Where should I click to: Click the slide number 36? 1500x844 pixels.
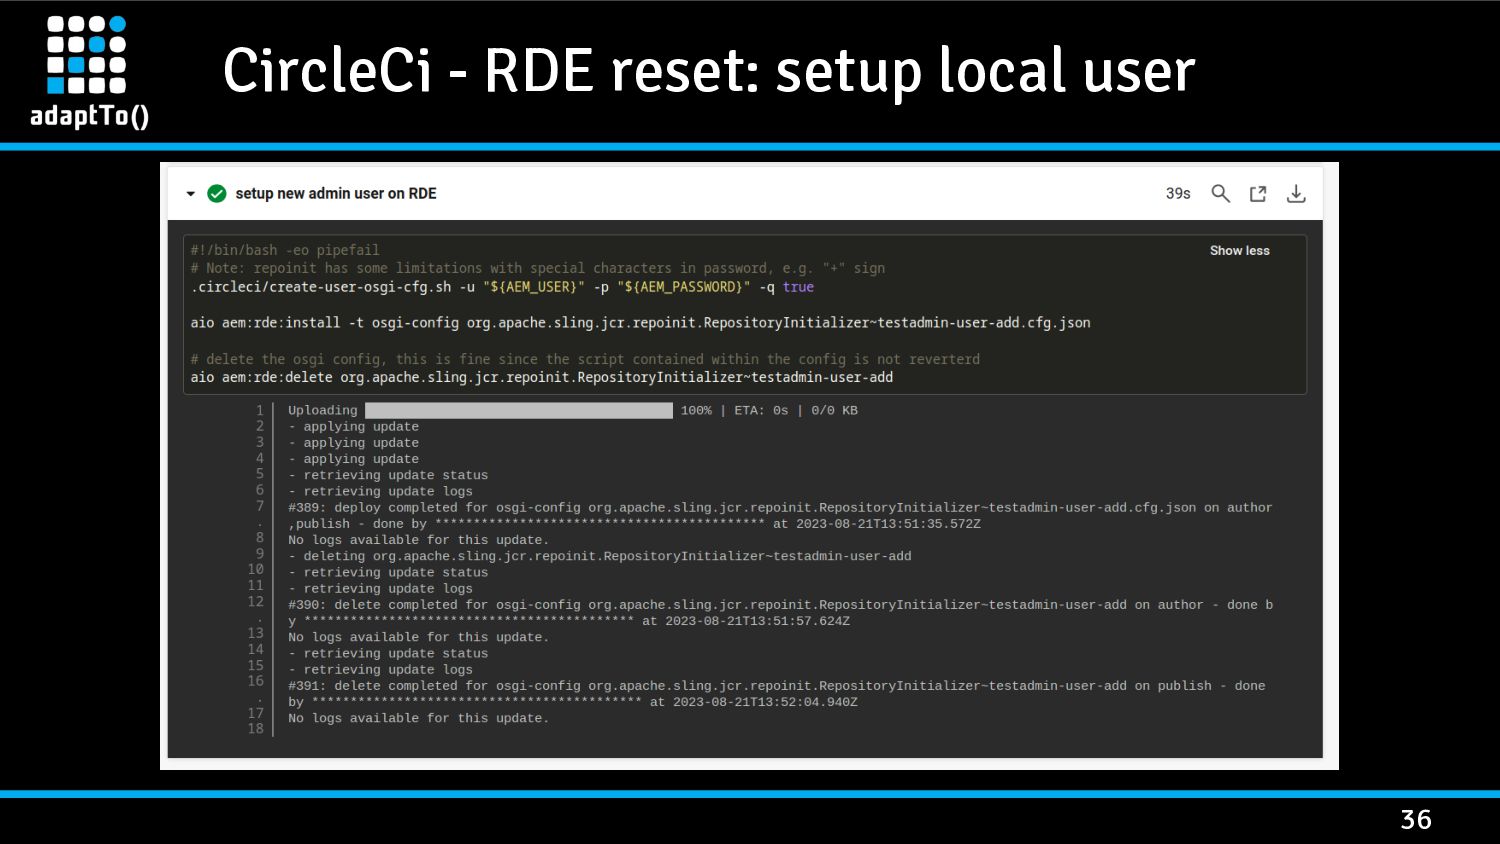(1416, 820)
